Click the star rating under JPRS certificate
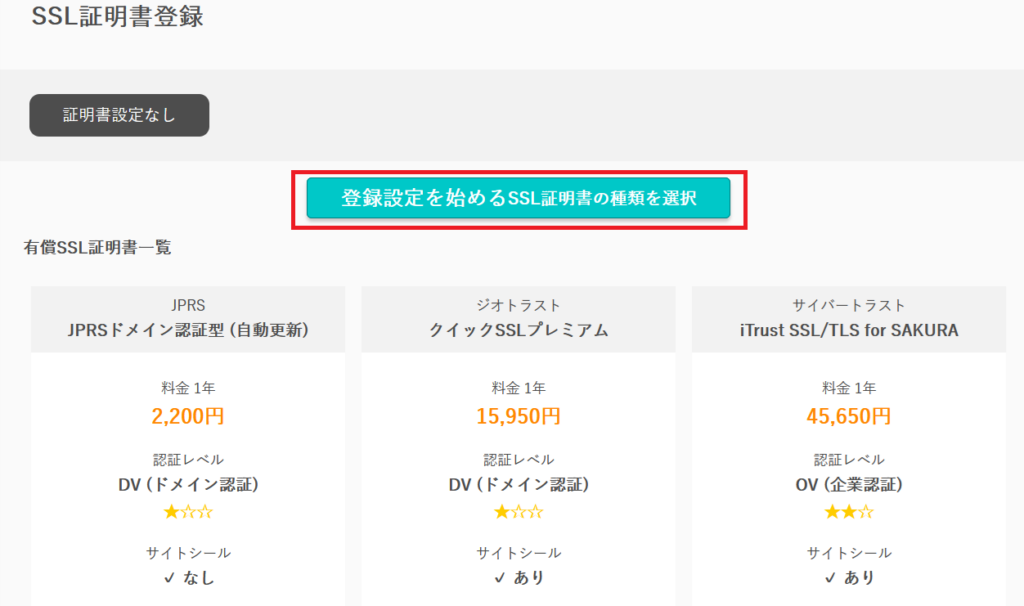 188,512
